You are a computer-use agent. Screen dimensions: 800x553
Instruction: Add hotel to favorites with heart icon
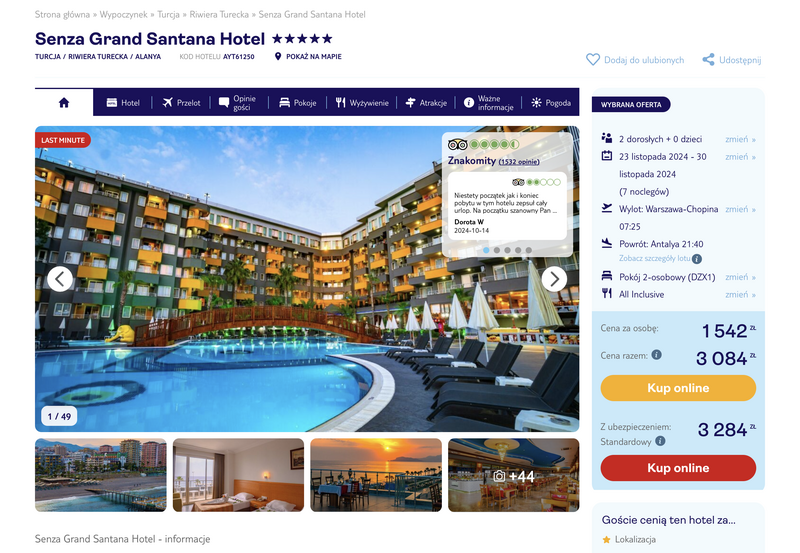coord(593,60)
